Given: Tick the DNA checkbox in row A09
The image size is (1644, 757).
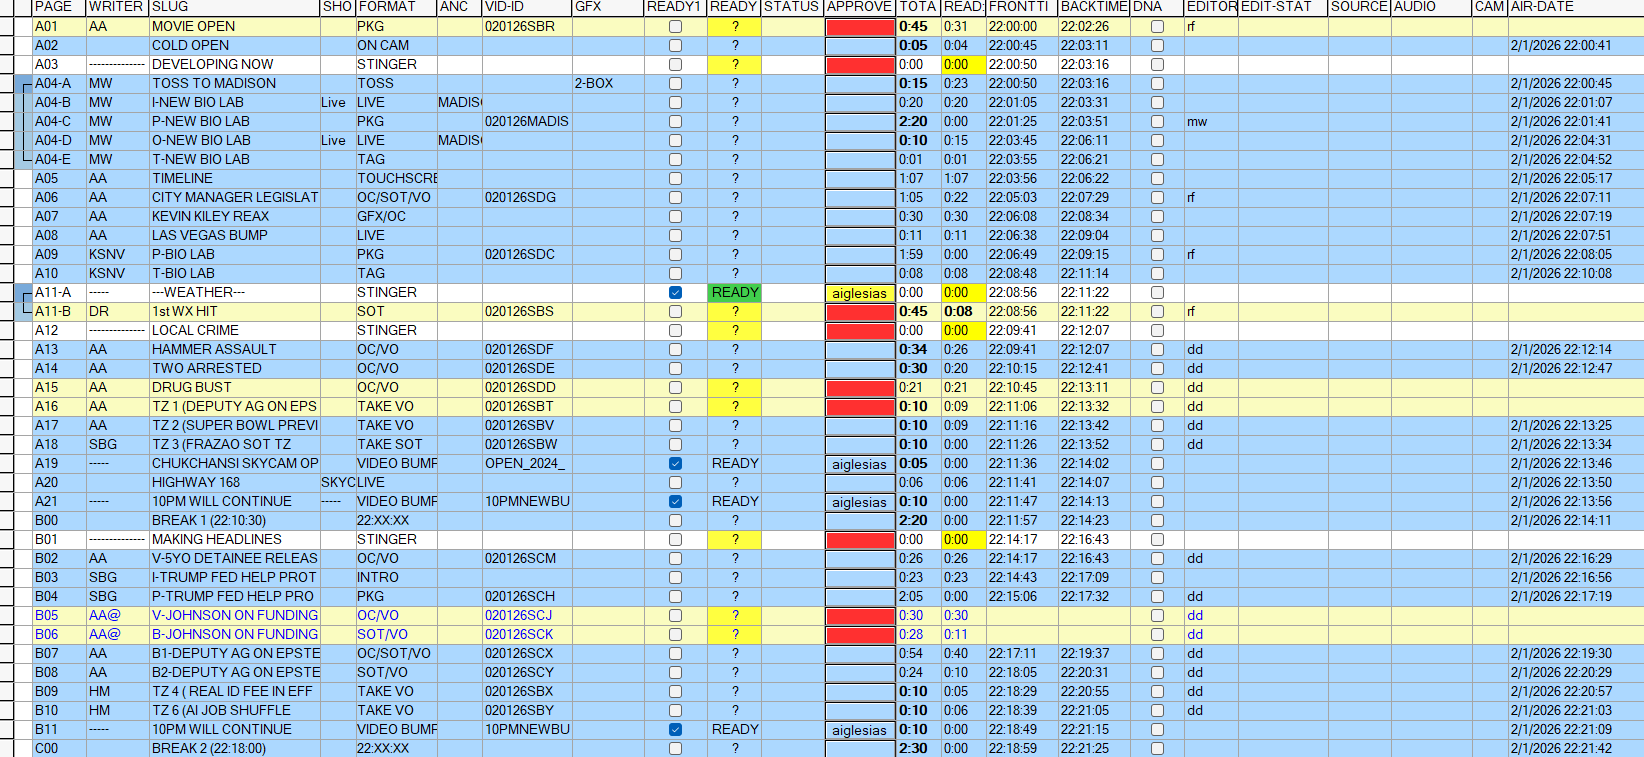Looking at the screenshot, I should (x=1157, y=255).
